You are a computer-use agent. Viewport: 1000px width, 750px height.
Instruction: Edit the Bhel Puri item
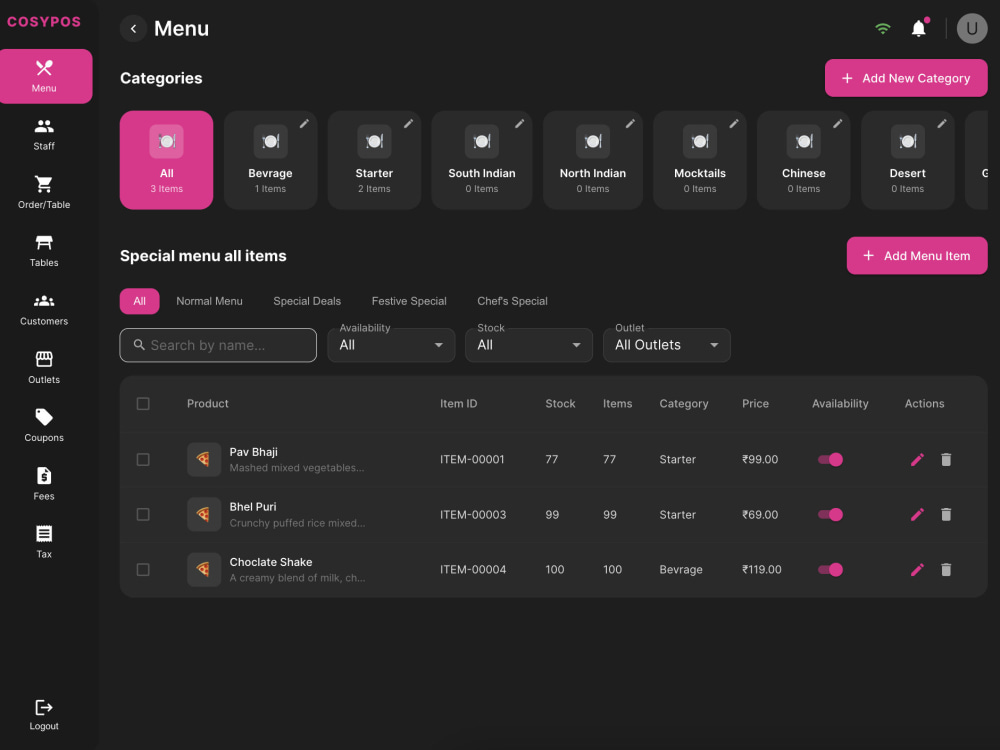coord(917,514)
